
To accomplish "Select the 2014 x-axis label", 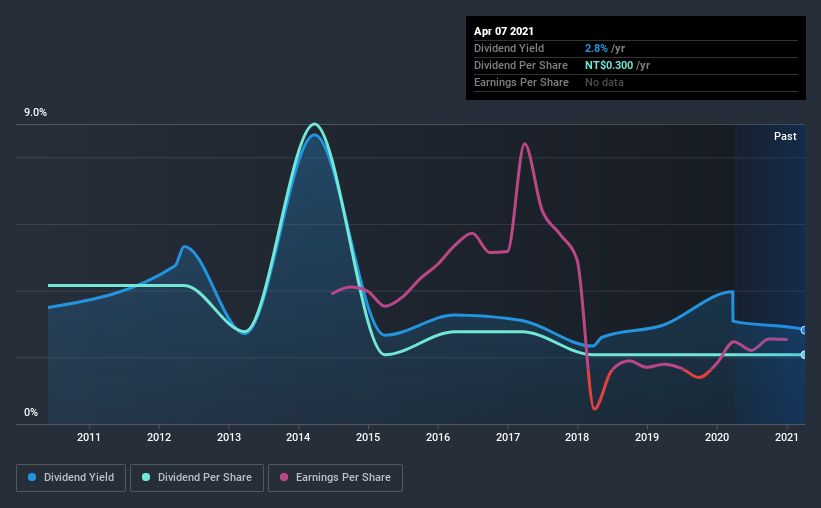I will point(298,437).
